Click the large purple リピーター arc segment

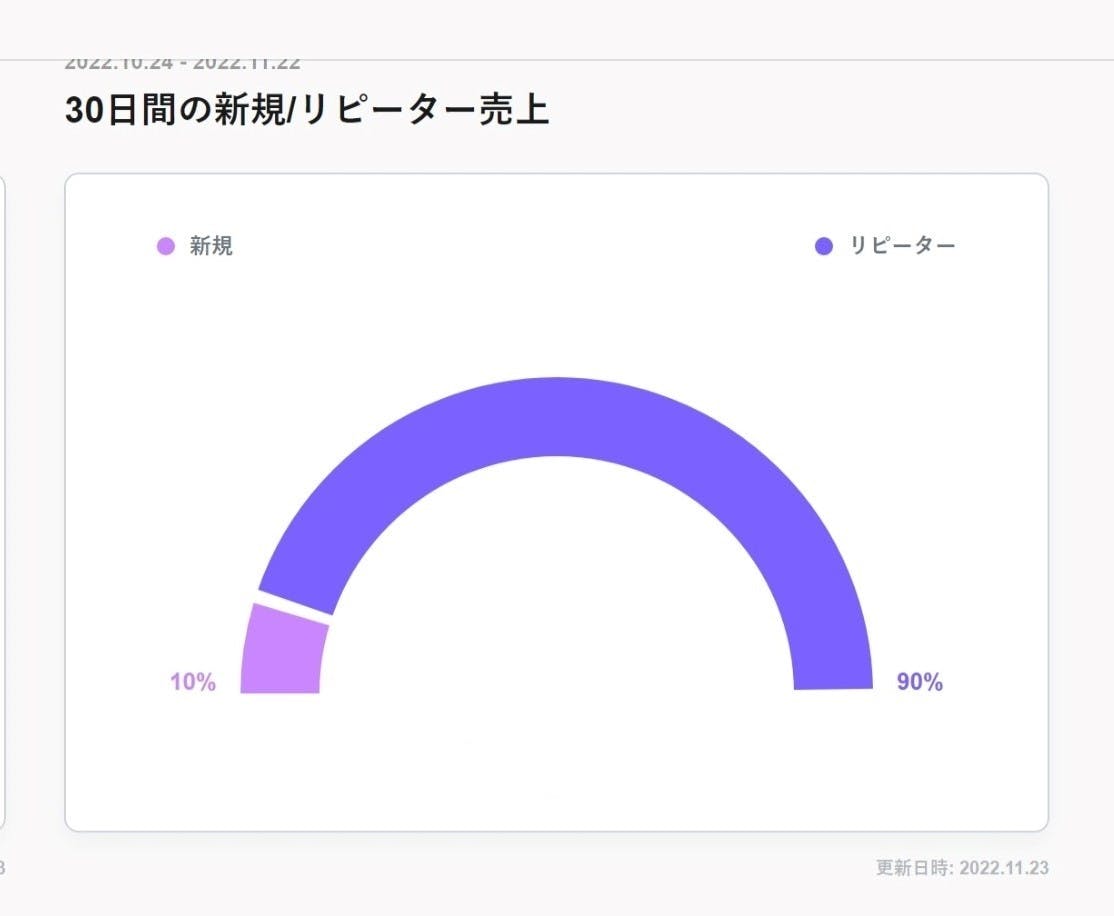coord(556,416)
